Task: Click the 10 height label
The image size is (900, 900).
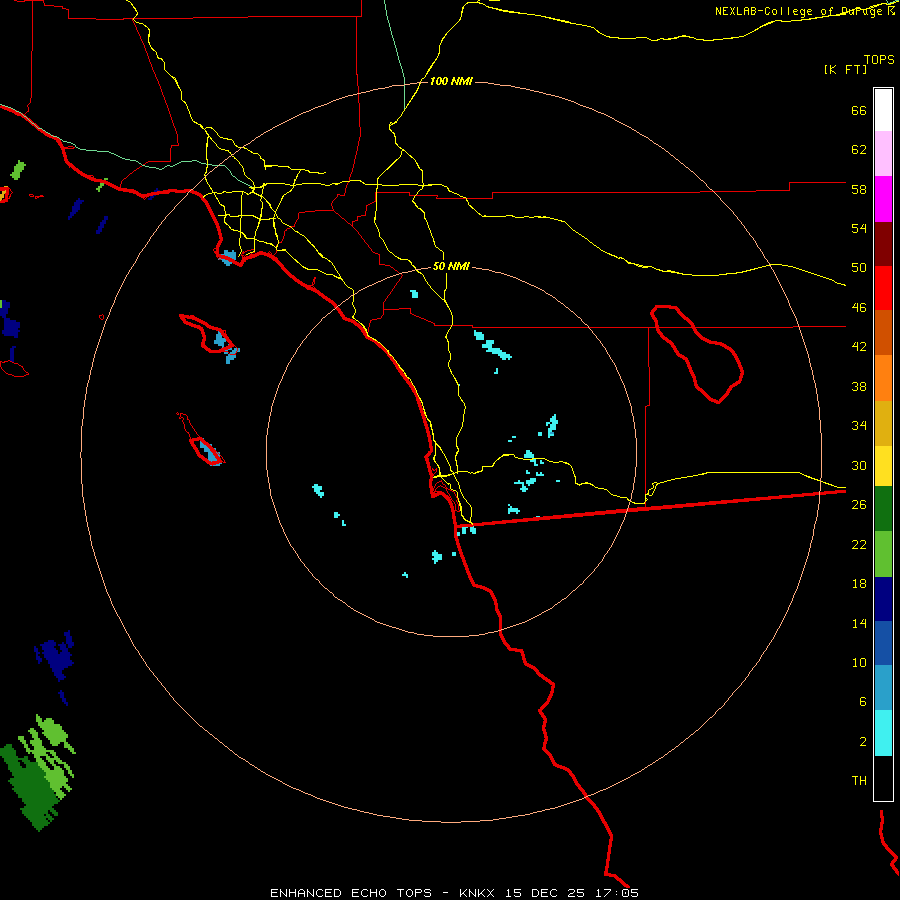Action: 859,662
